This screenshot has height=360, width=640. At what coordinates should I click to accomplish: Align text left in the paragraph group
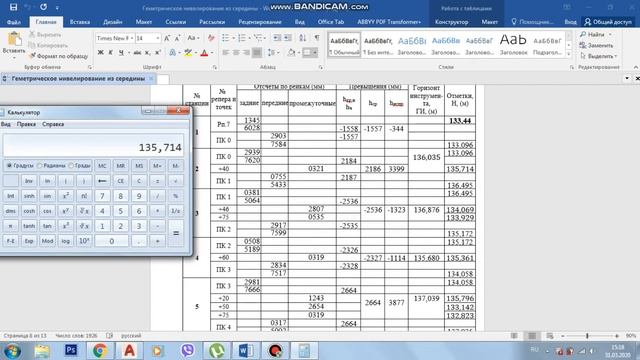click(x=226, y=53)
